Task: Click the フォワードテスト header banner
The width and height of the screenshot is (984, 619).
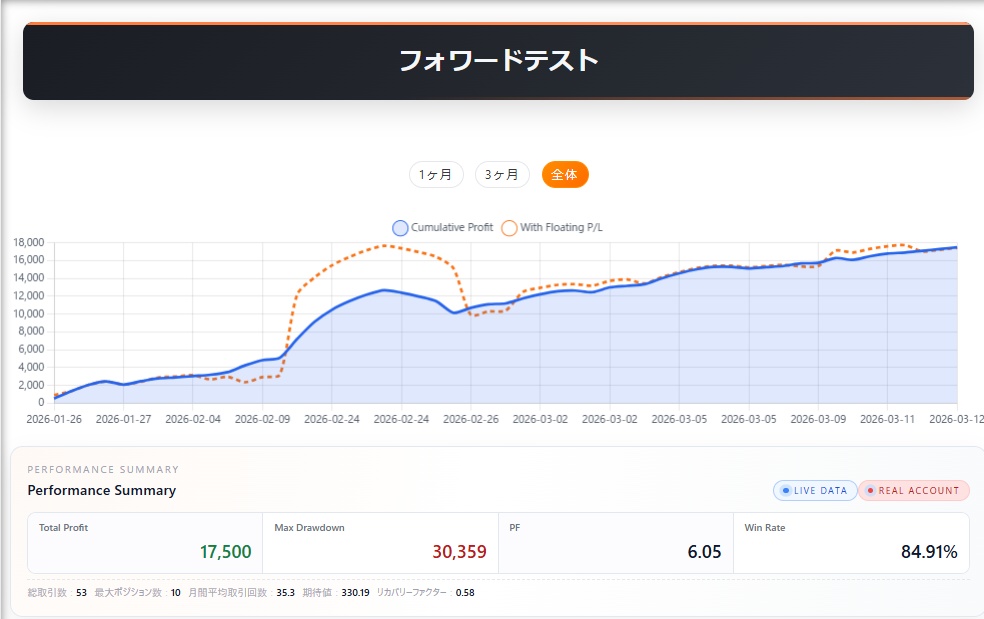Action: (x=498, y=61)
